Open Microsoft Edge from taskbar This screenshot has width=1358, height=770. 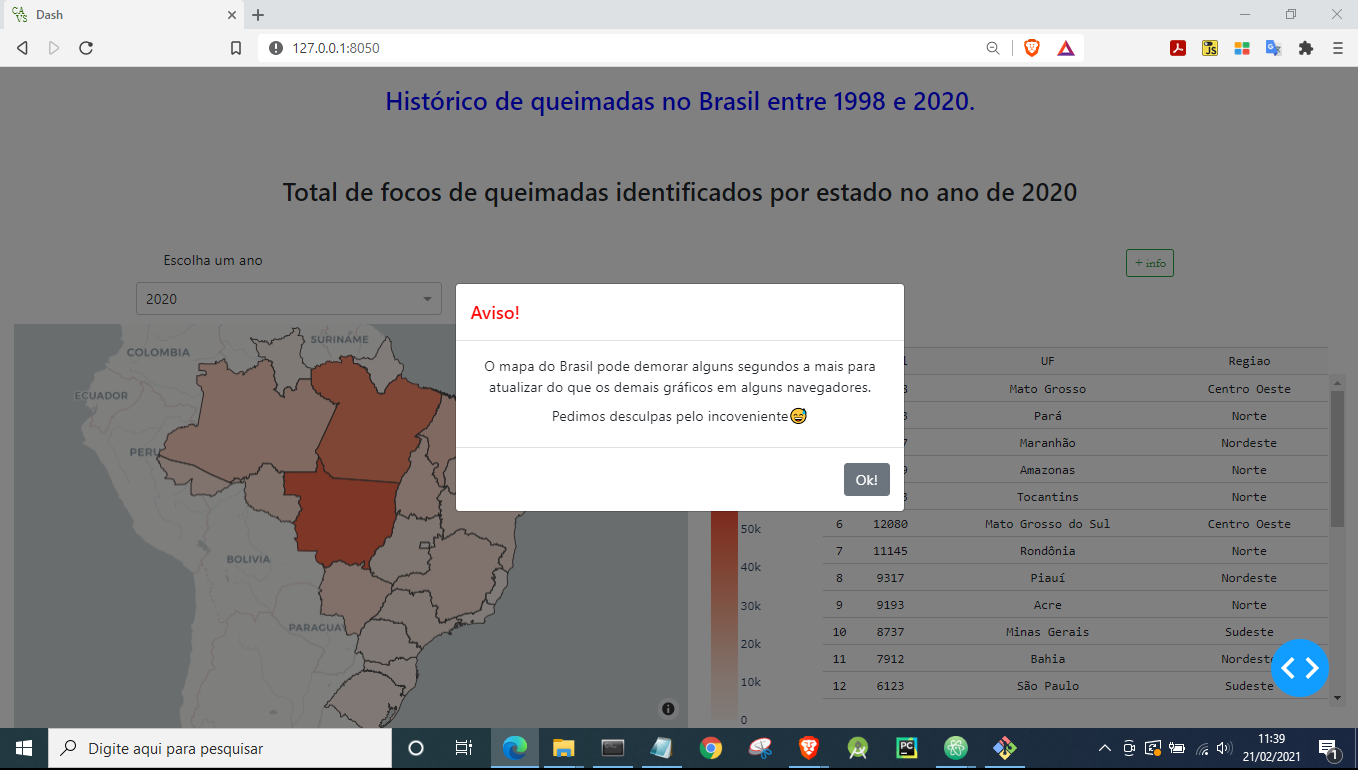coord(515,748)
